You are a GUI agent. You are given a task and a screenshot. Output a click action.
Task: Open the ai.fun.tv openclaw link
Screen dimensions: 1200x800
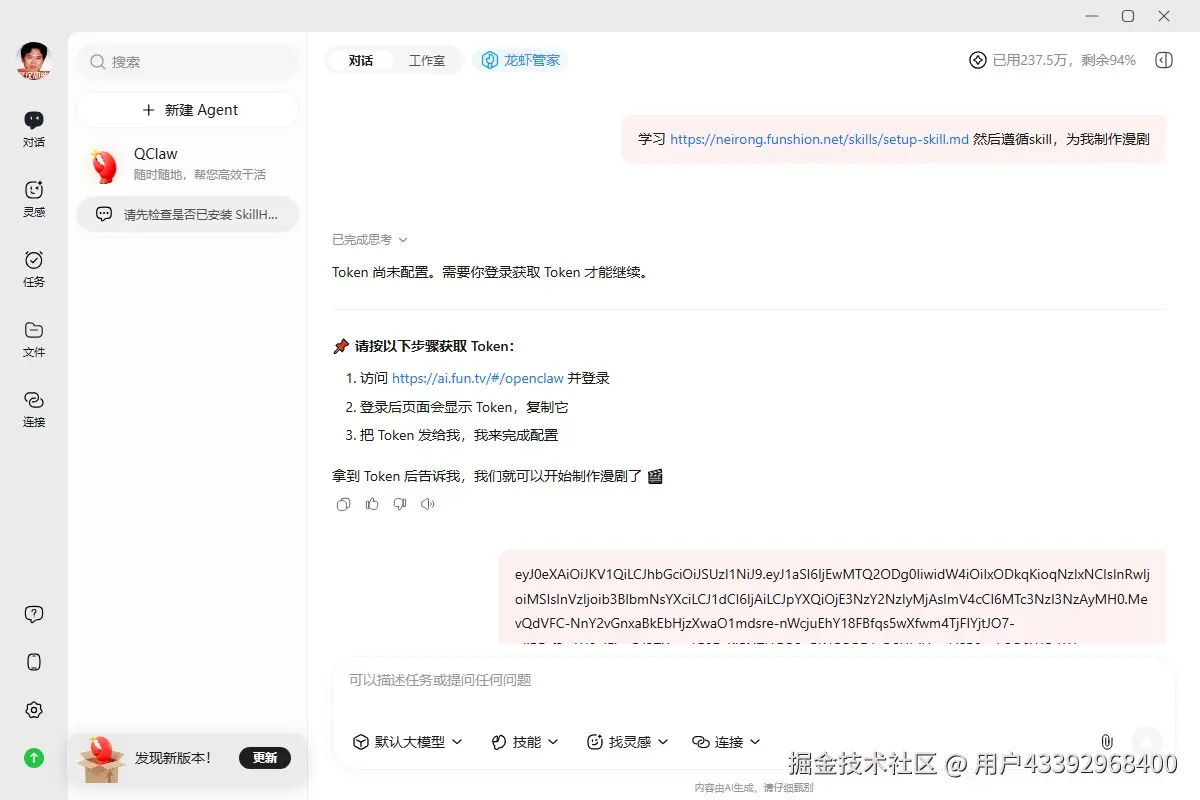[478, 378]
